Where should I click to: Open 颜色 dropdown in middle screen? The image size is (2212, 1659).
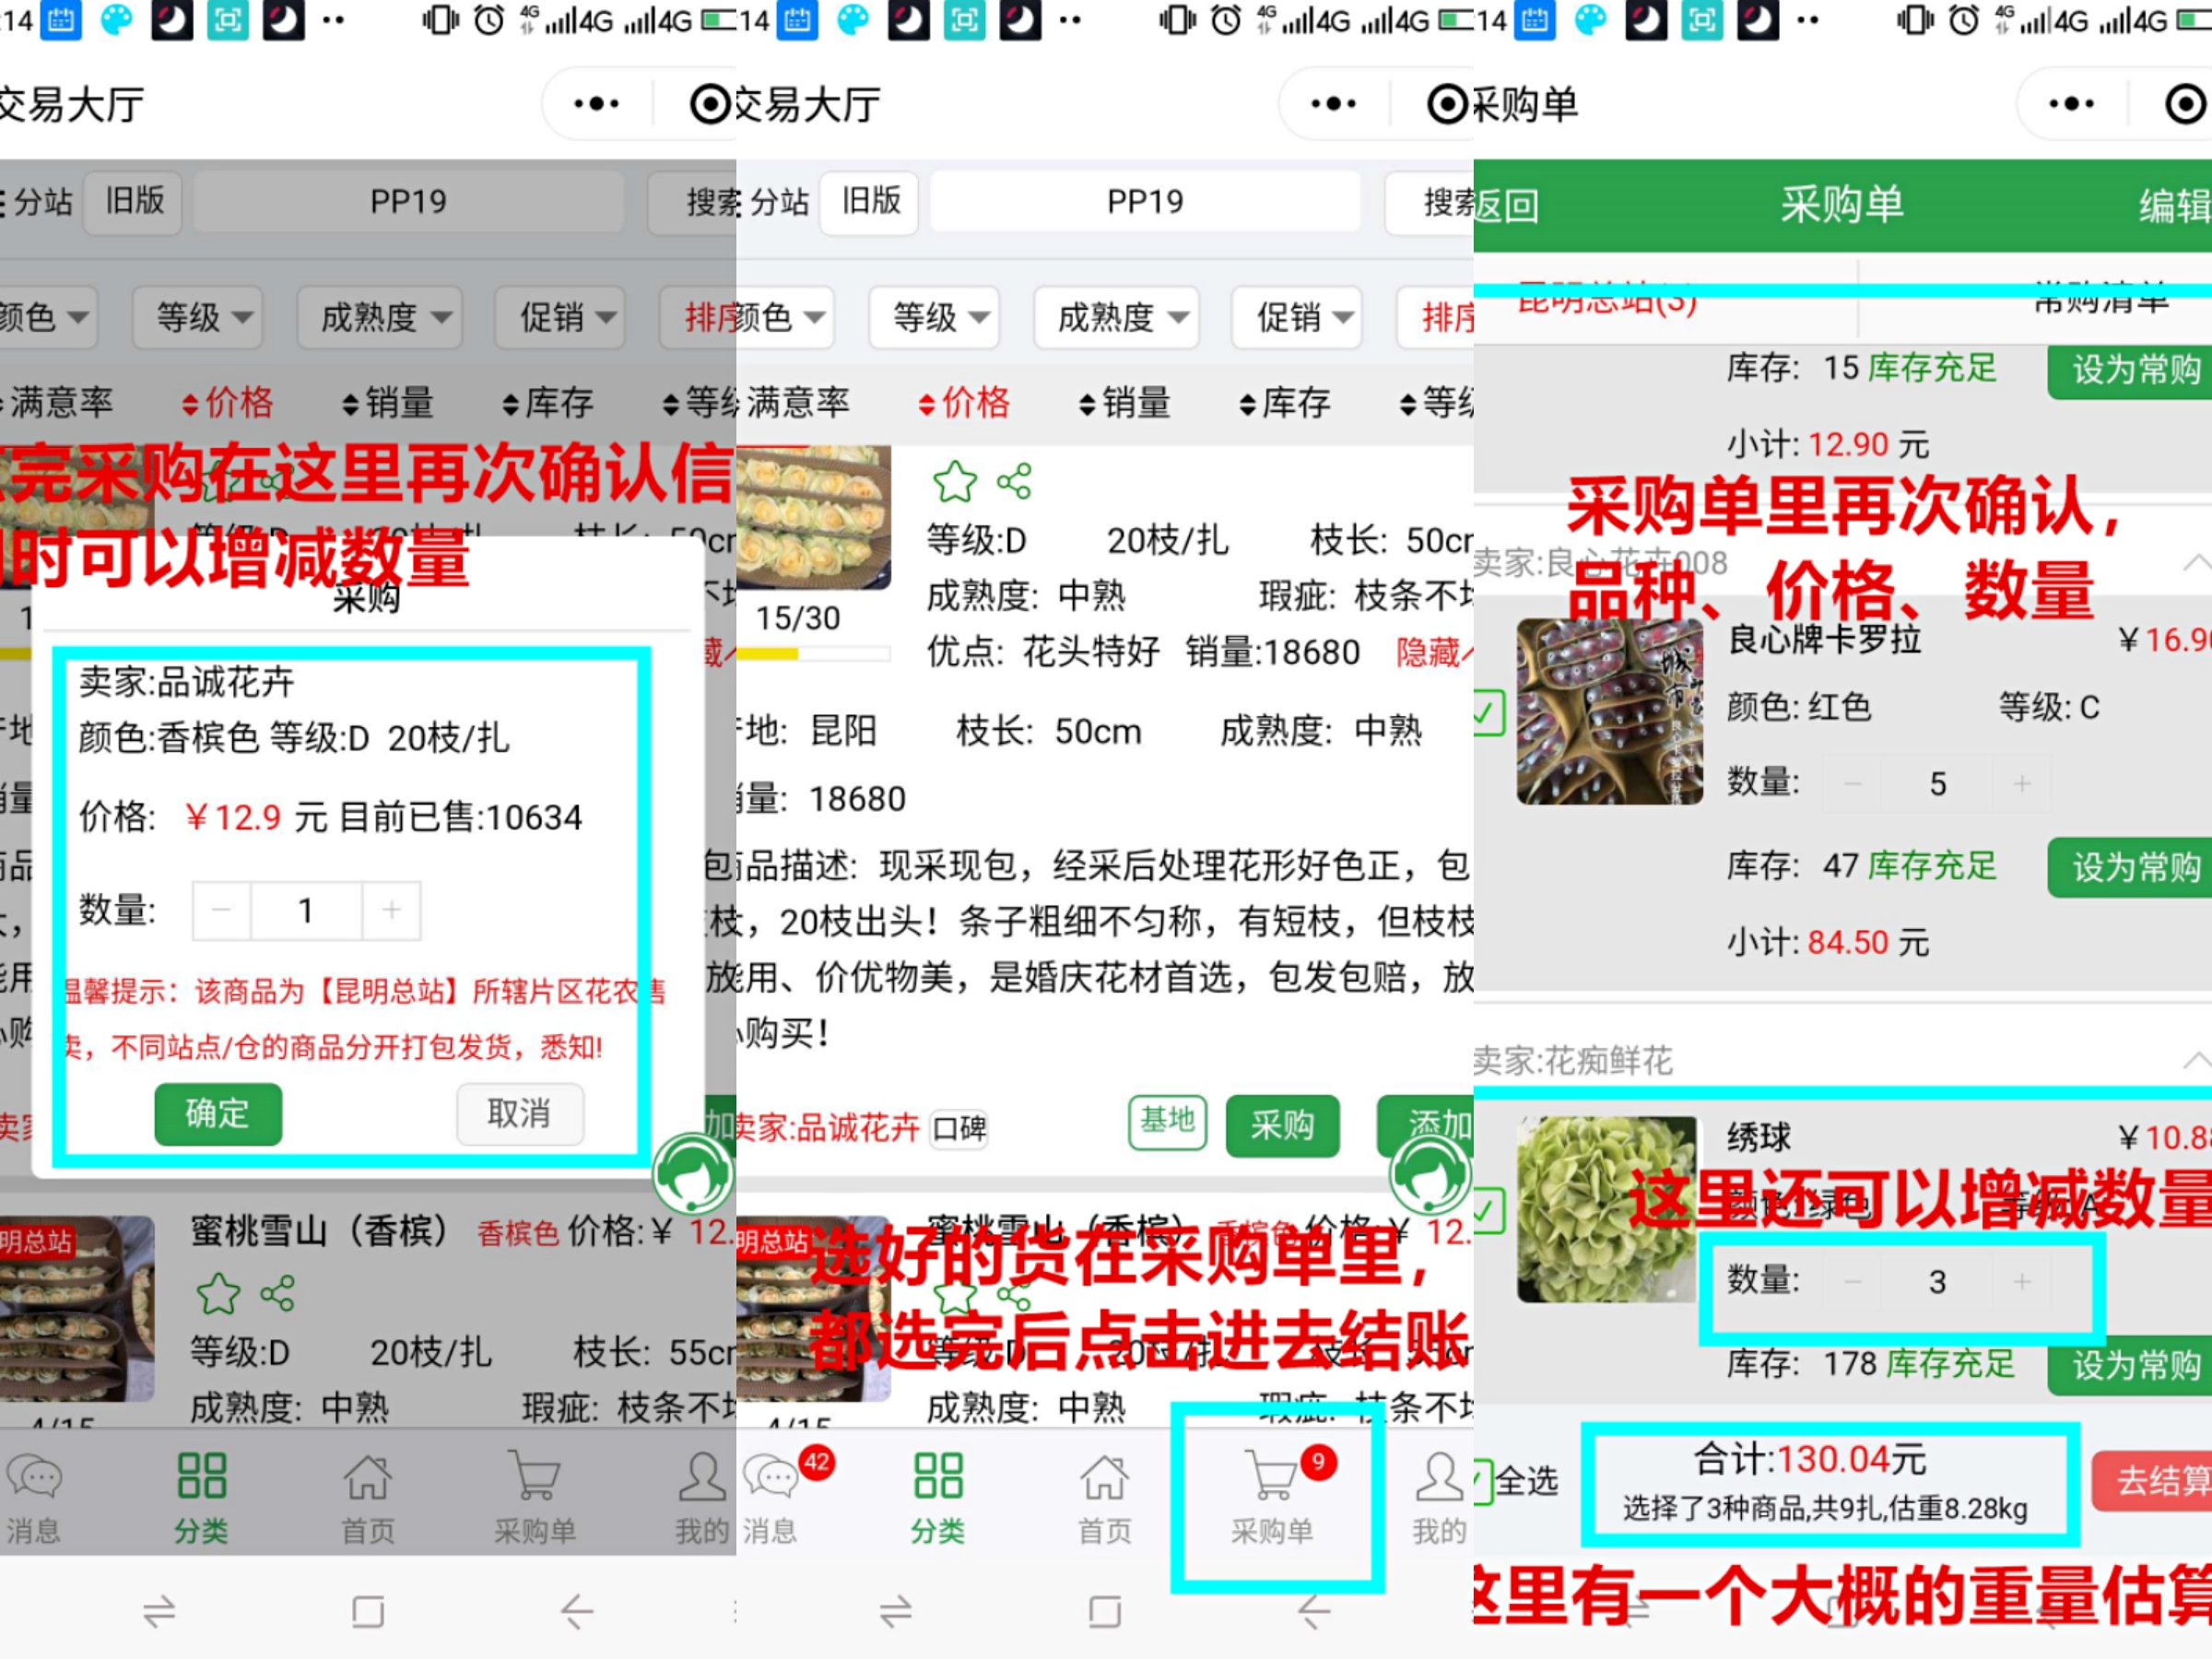tap(784, 317)
